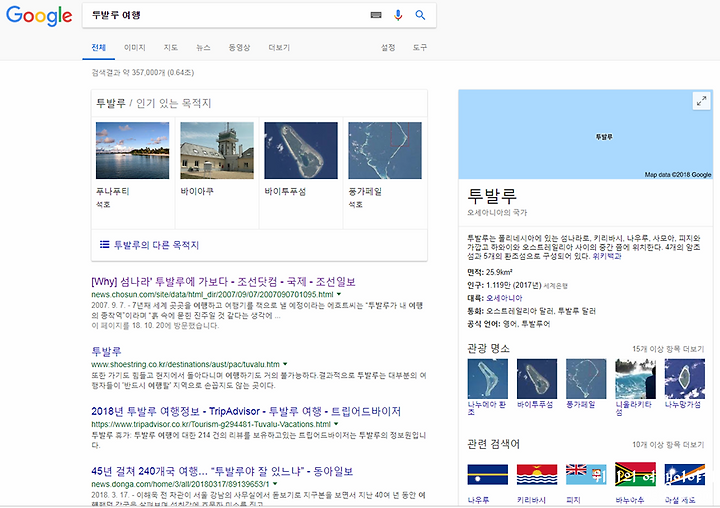
Task: Open the 투발루 shoestring result title
Action: [106, 351]
